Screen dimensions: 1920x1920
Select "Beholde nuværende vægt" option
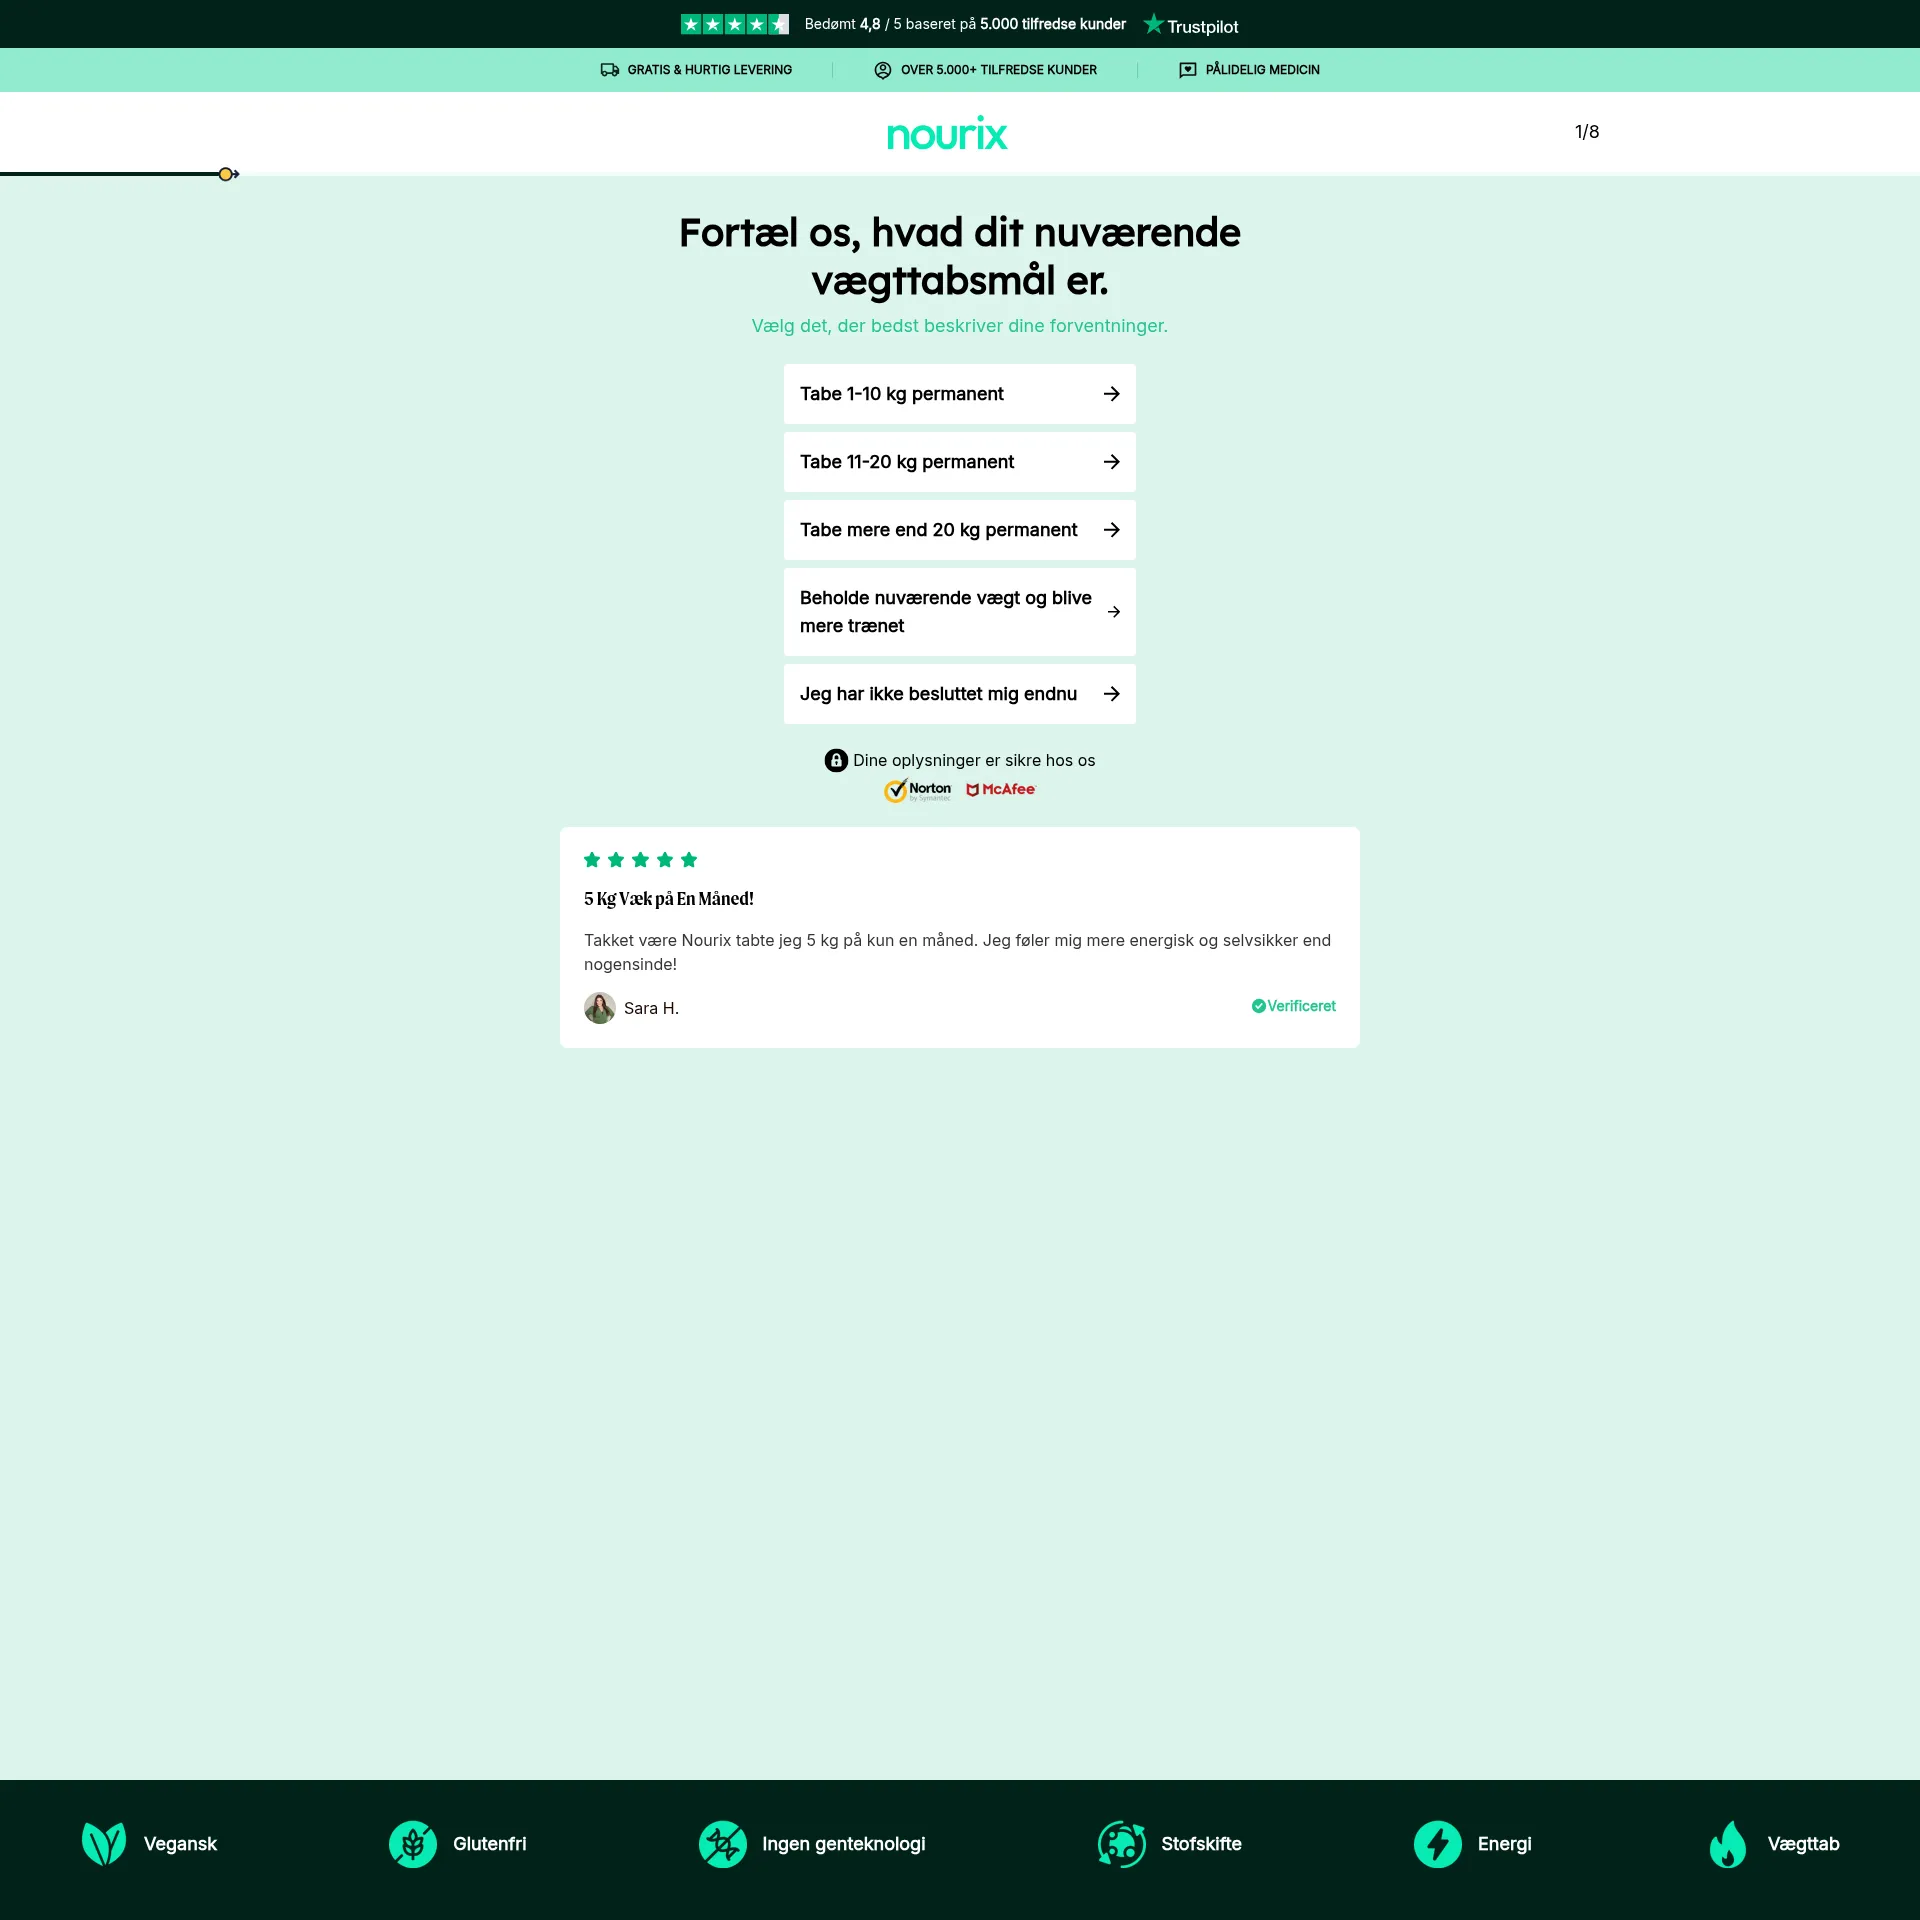(959, 612)
